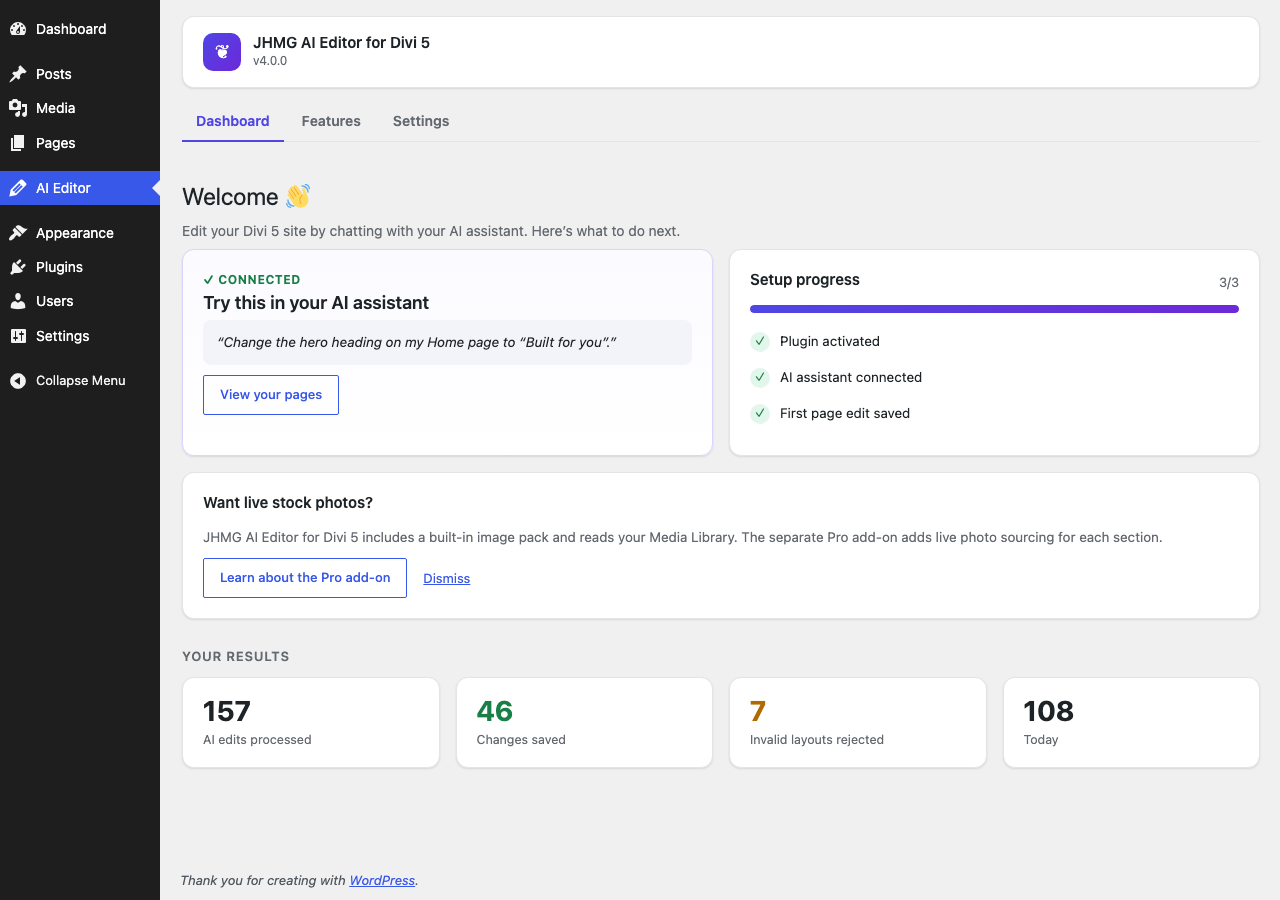Click the Settings sliders icon in sidebar
This screenshot has height=900, width=1280.
[x=18, y=336]
